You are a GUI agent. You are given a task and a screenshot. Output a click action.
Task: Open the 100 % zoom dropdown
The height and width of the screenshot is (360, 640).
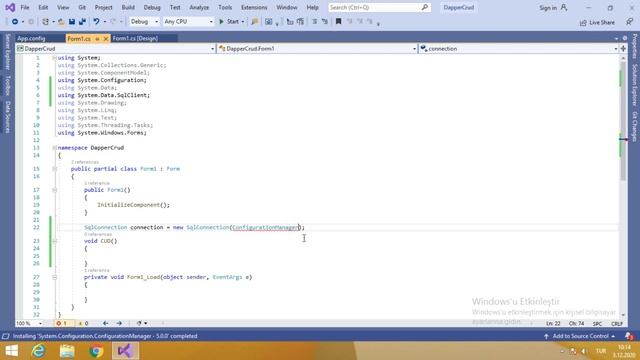tap(29, 323)
